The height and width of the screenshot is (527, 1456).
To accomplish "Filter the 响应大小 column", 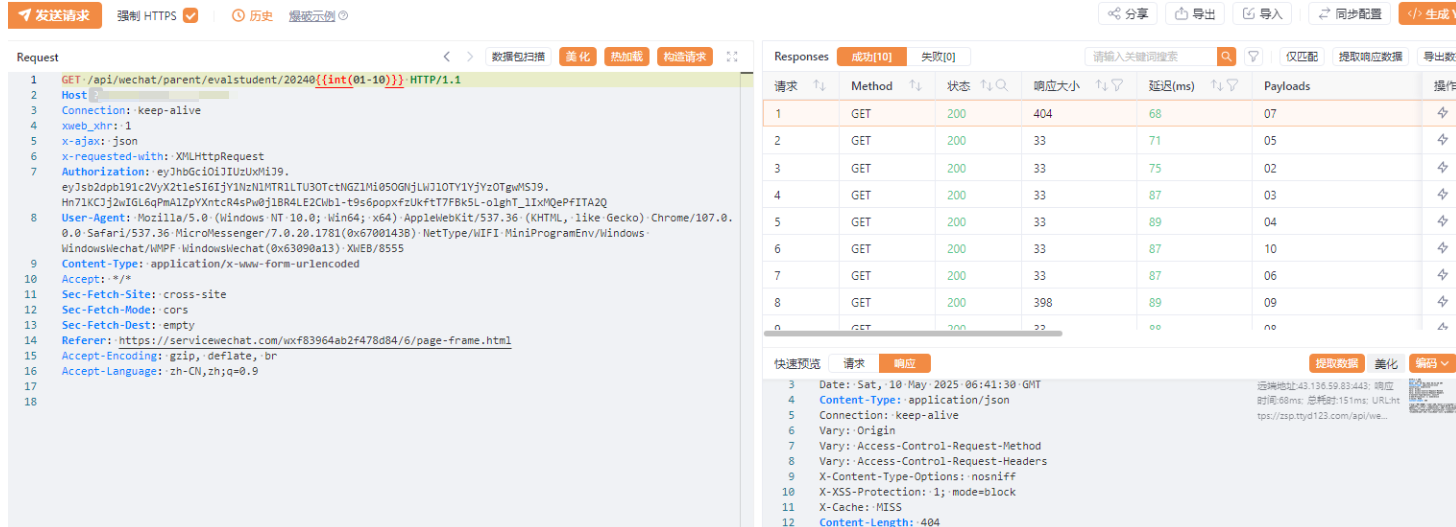I will [1117, 86].
